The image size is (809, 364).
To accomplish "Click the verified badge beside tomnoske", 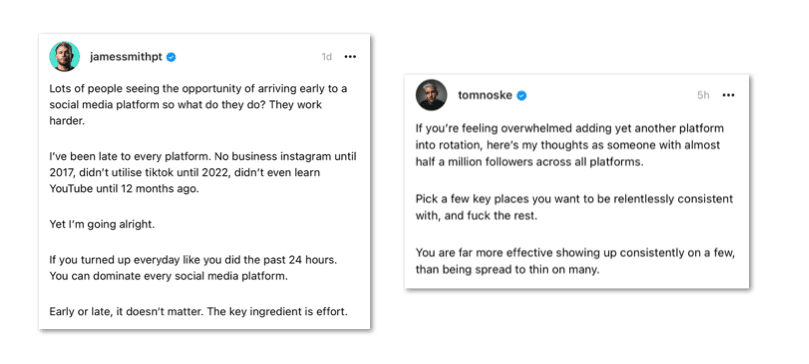I will tap(522, 95).
